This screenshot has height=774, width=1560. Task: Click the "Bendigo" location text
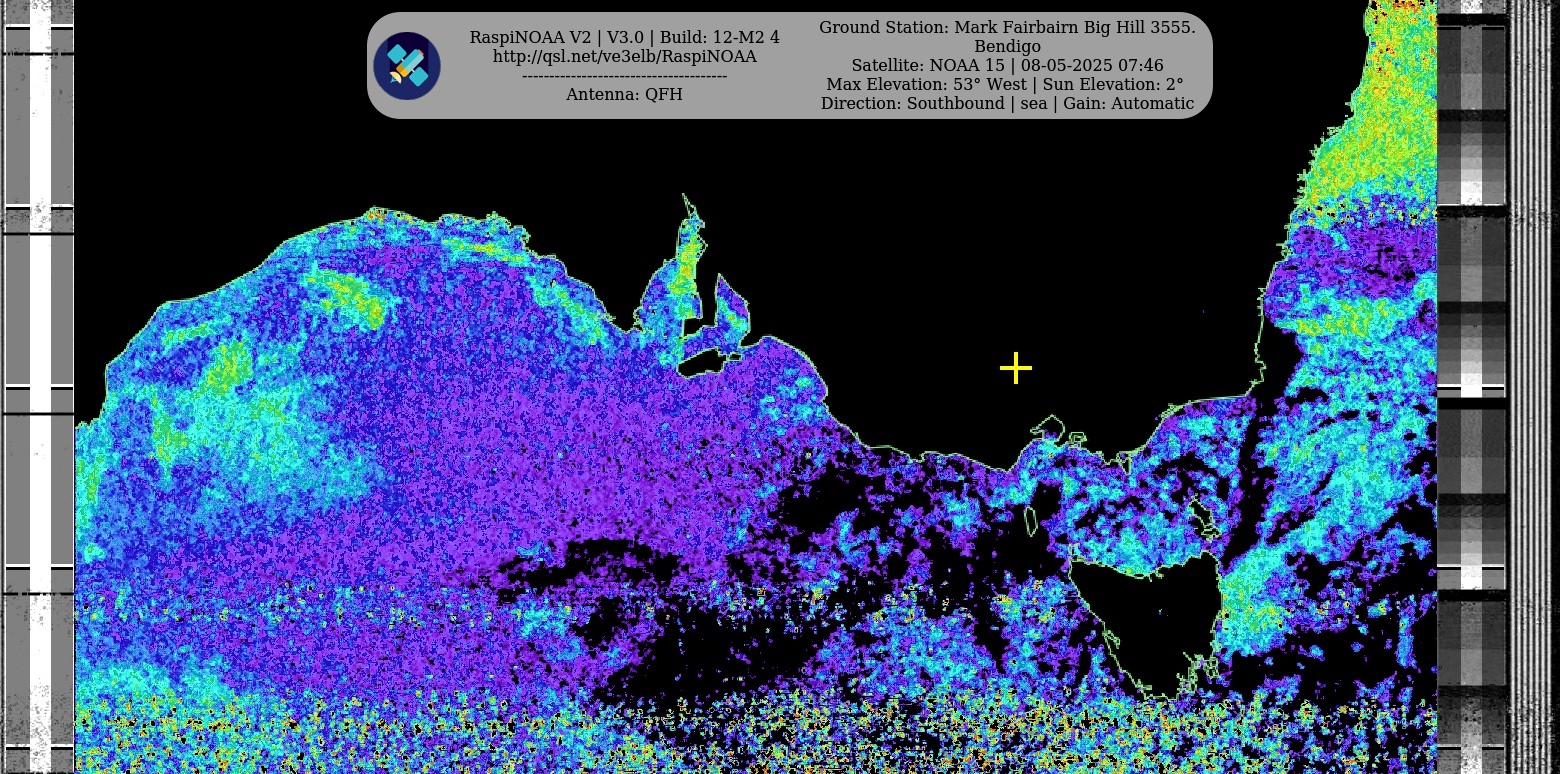(1007, 46)
